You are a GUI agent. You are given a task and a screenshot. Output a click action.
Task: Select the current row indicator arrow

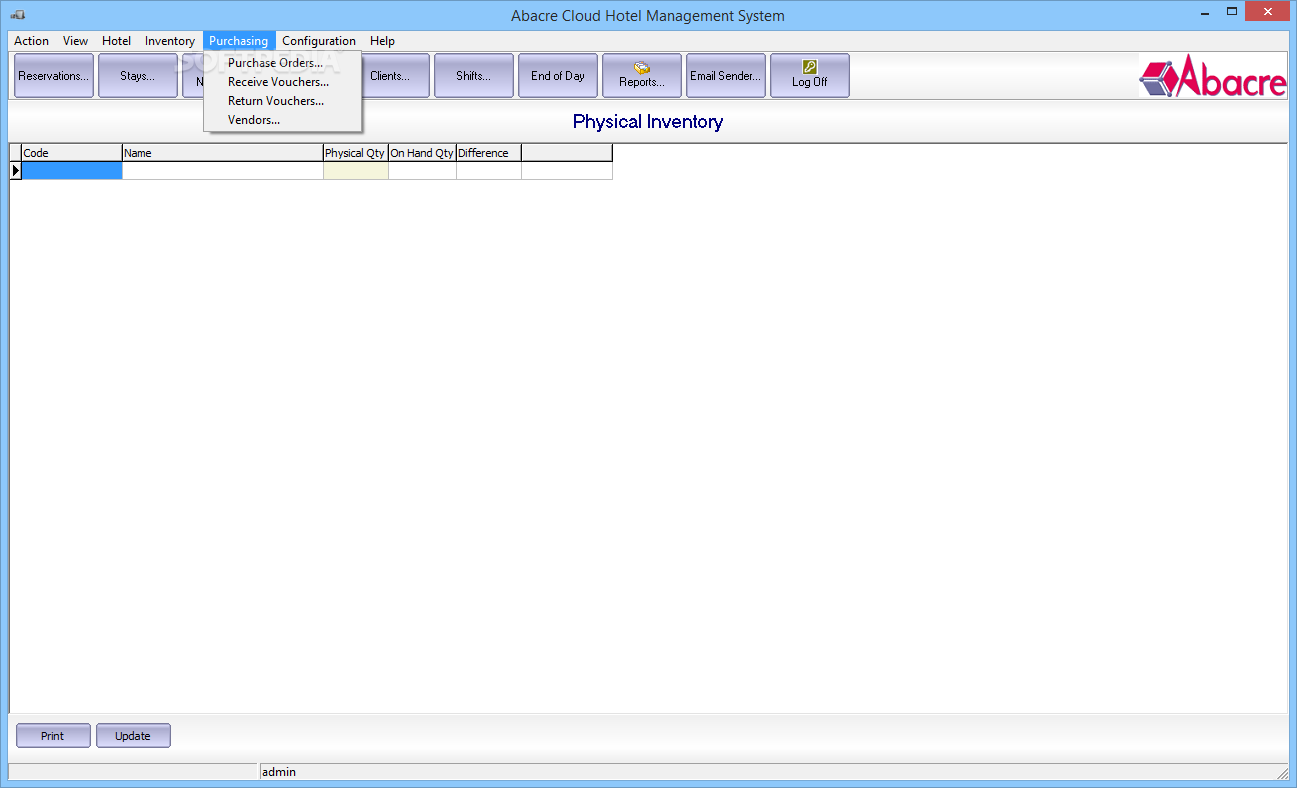(15, 171)
